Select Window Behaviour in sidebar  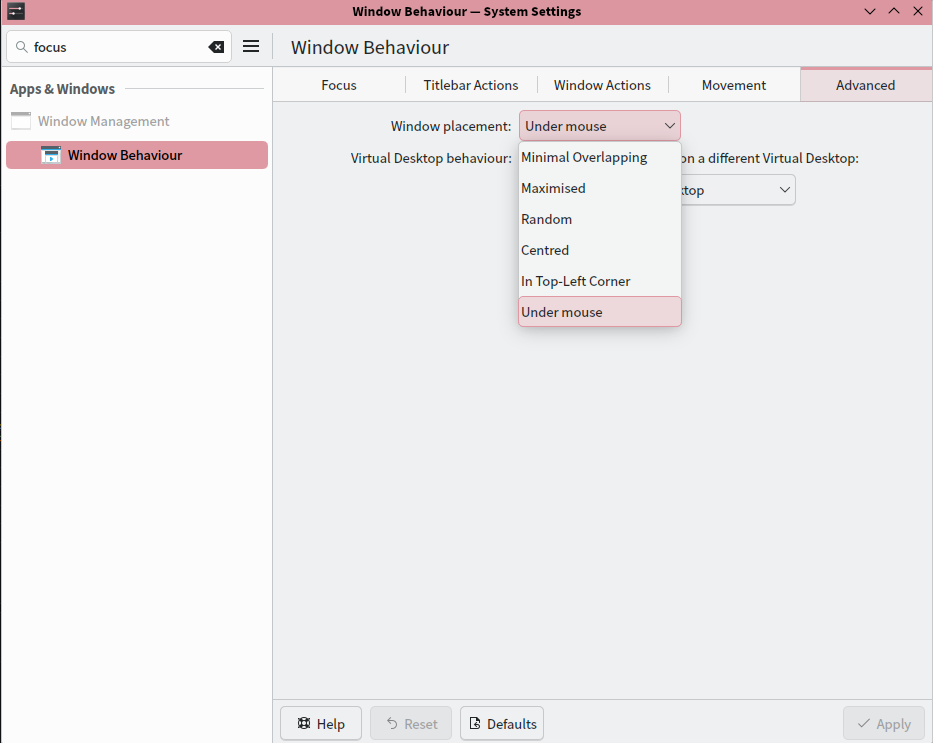(137, 155)
